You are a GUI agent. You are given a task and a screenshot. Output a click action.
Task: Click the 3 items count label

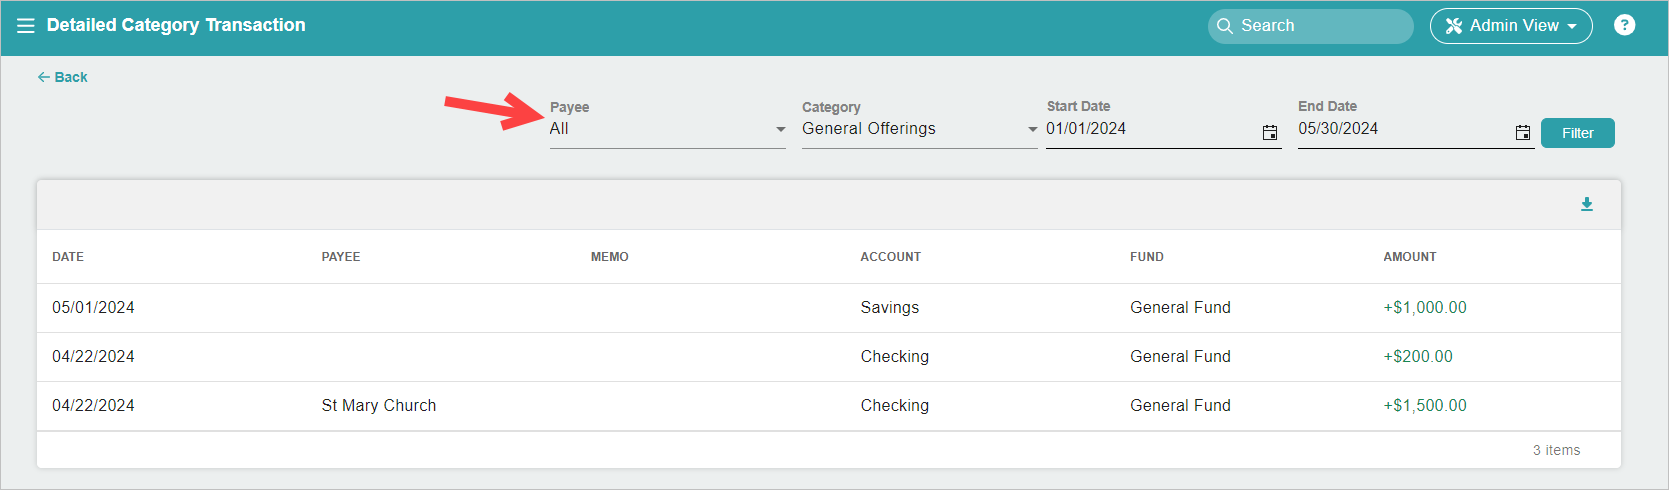pyautogui.click(x=1556, y=451)
